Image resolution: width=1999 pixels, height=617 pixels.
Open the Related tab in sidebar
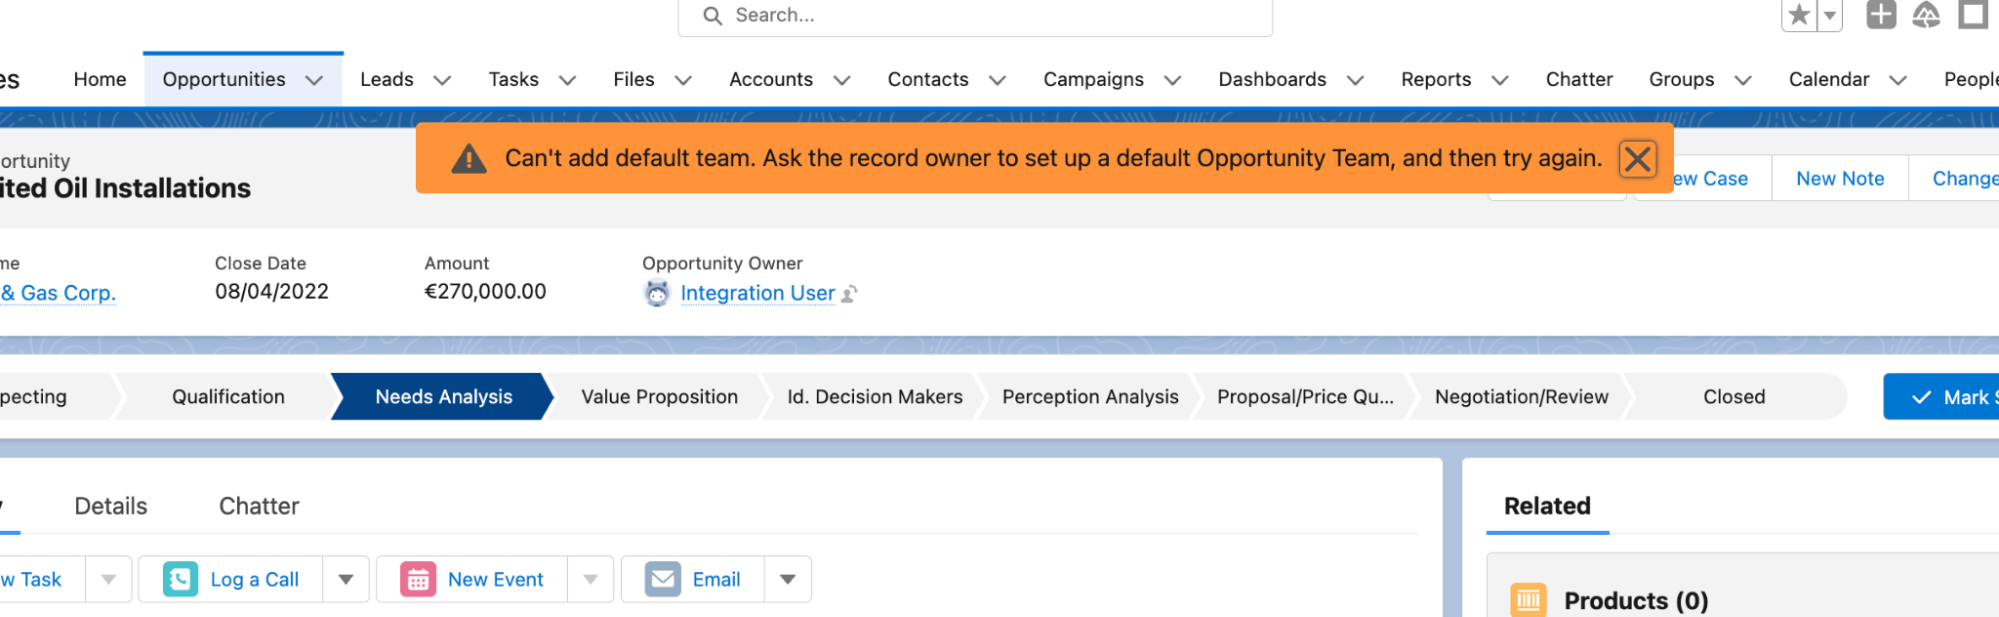point(1547,506)
